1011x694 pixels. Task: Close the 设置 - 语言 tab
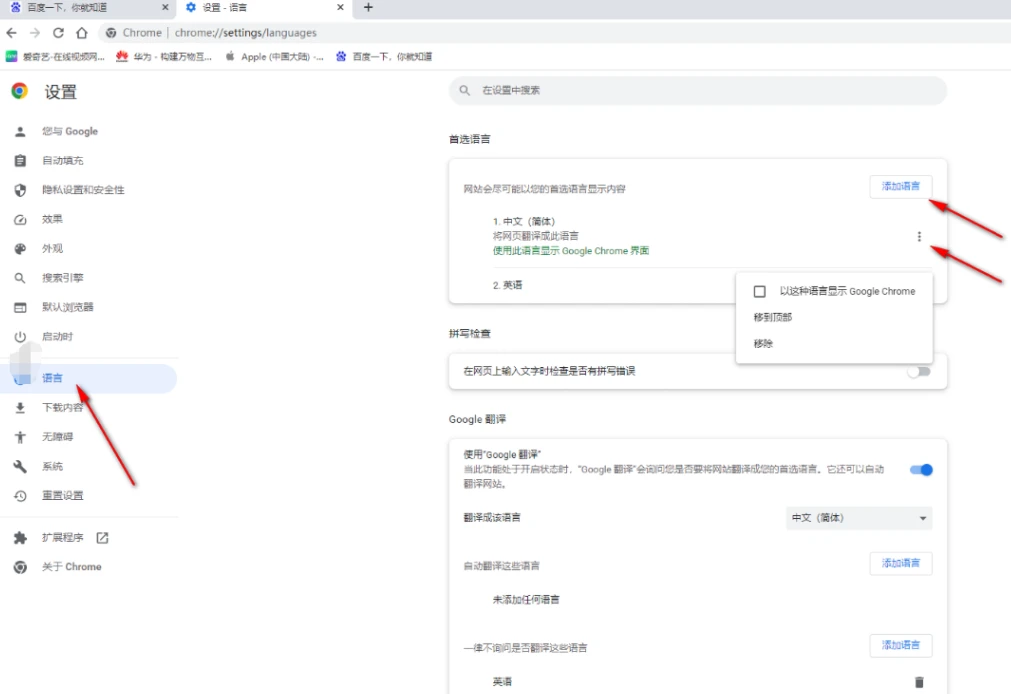click(x=340, y=8)
